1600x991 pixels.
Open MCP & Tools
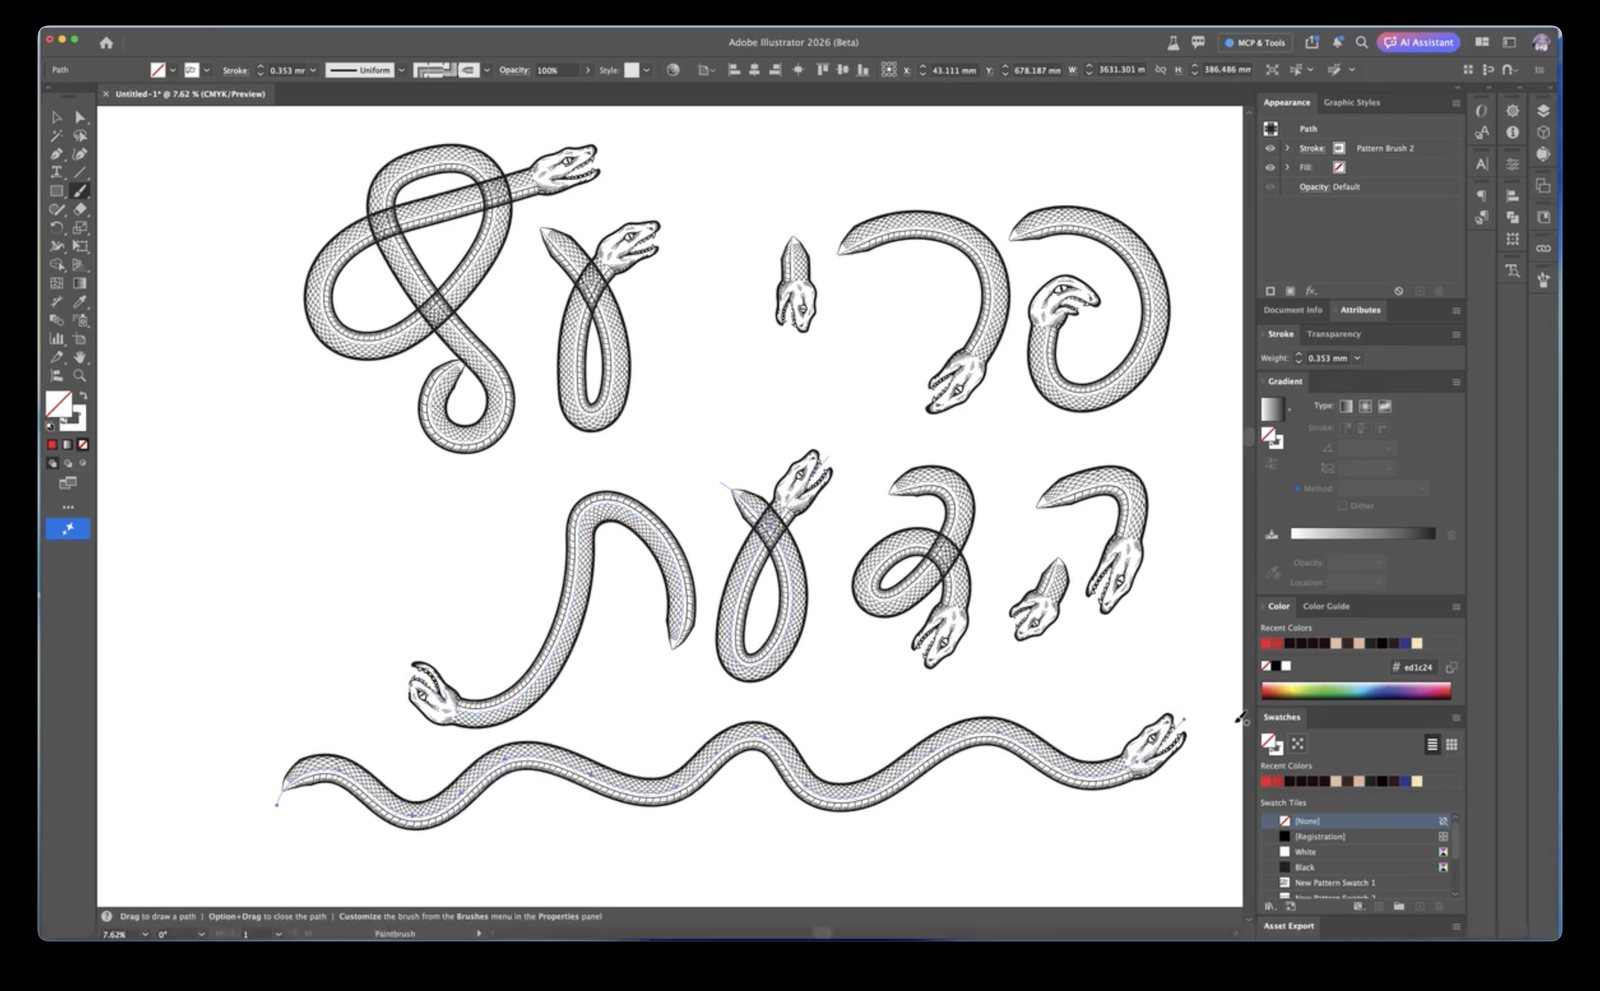tap(1255, 42)
